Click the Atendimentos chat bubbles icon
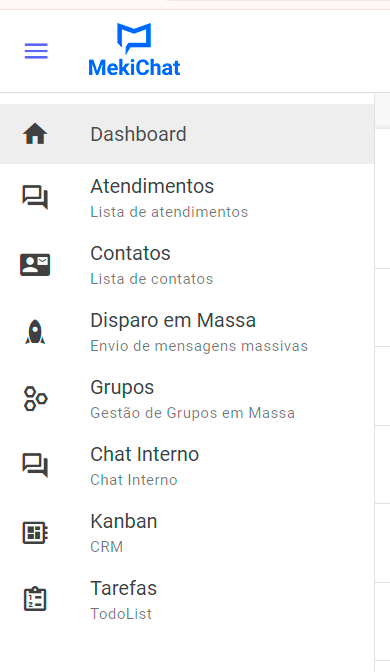The height and width of the screenshot is (672, 390). (x=35, y=198)
